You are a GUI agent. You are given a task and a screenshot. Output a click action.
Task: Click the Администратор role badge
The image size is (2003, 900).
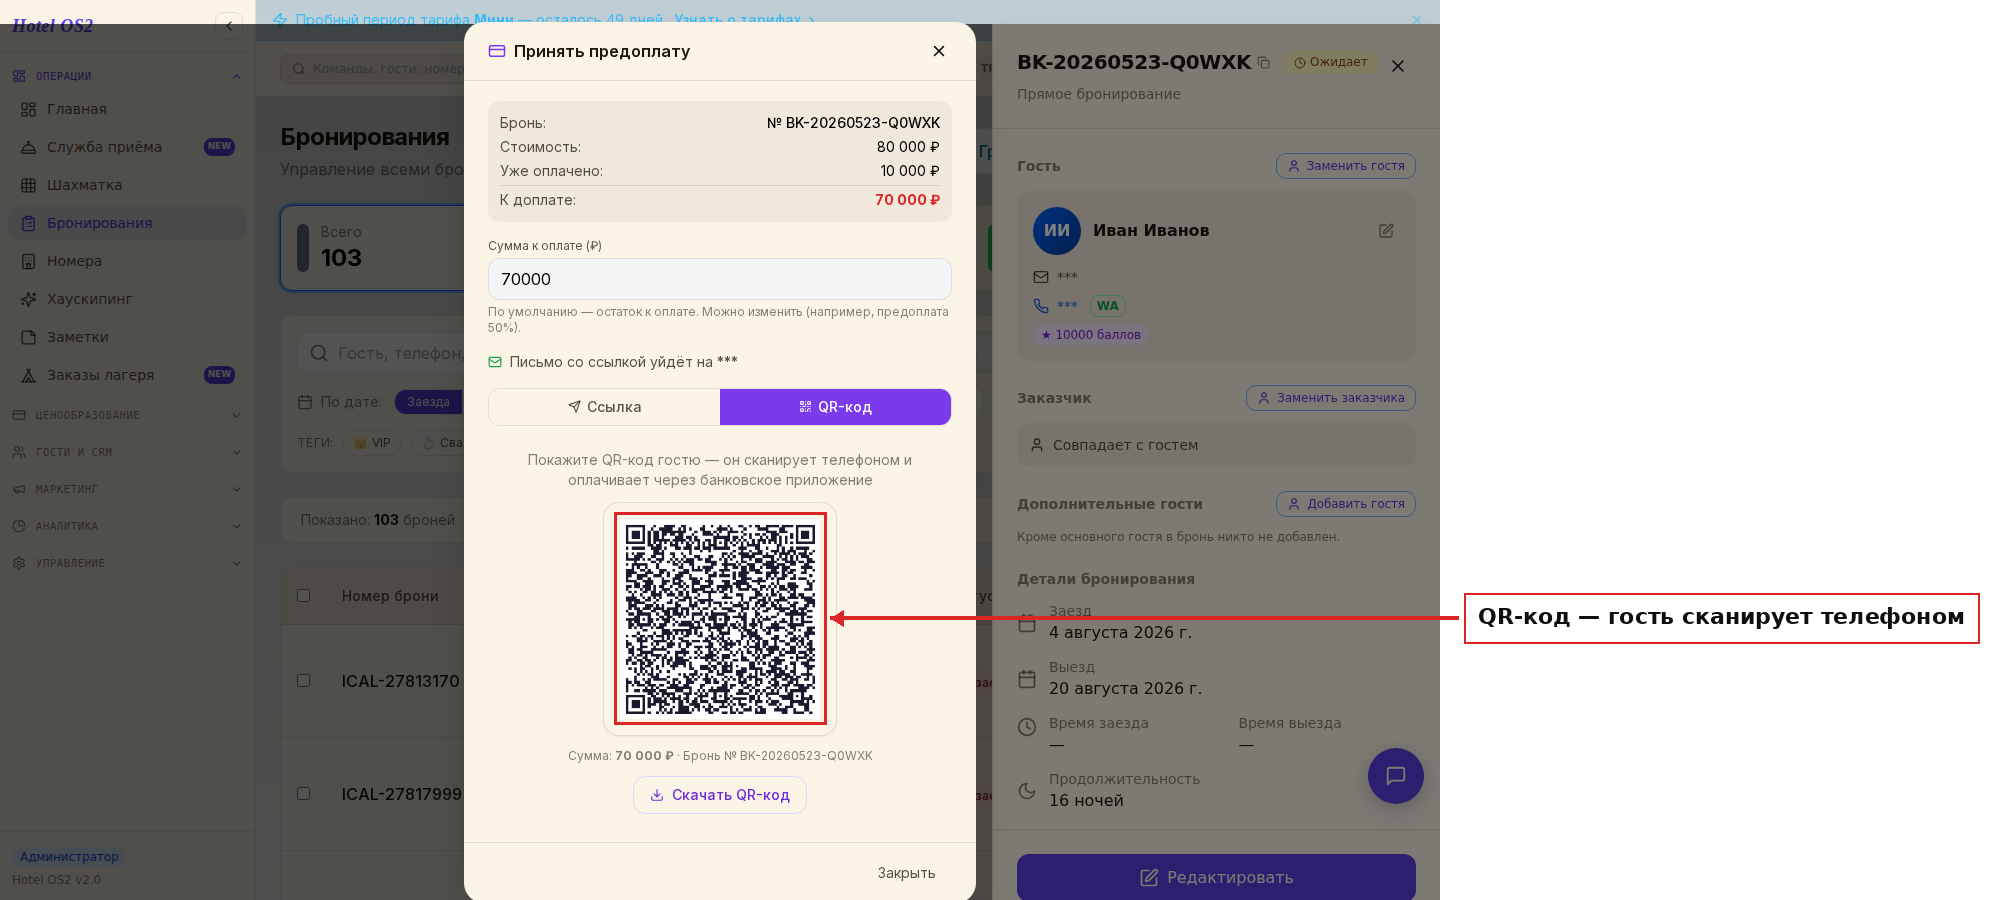(x=69, y=857)
